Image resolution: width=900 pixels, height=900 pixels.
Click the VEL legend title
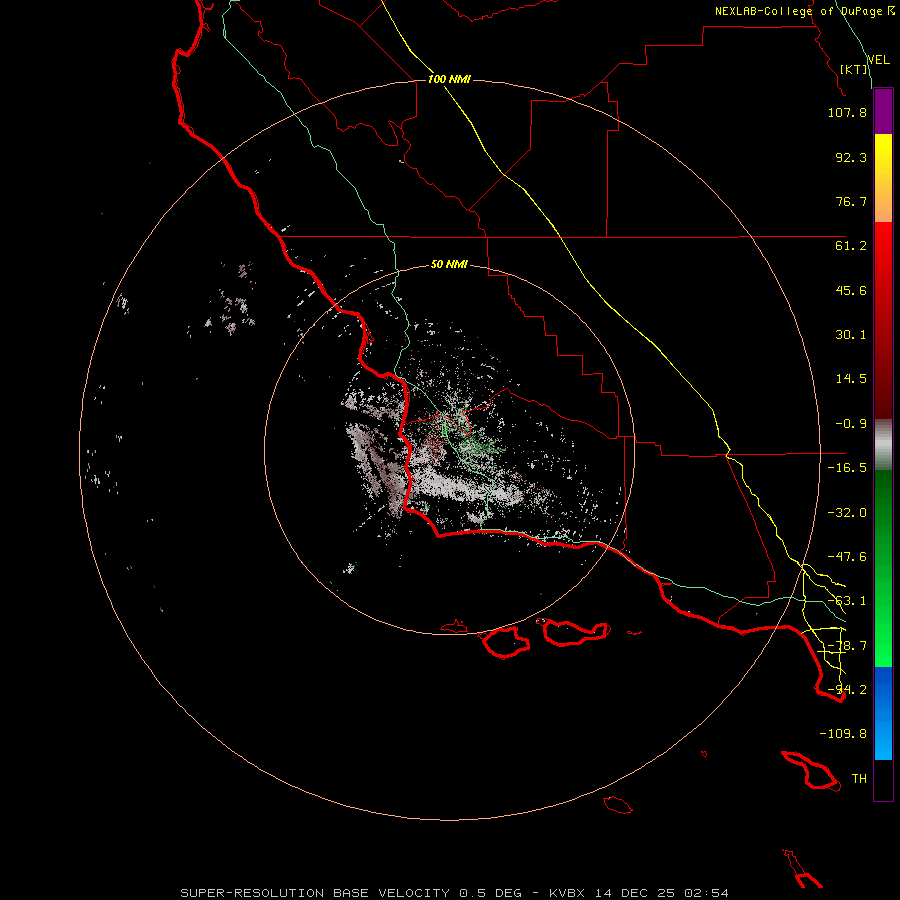(x=879, y=60)
